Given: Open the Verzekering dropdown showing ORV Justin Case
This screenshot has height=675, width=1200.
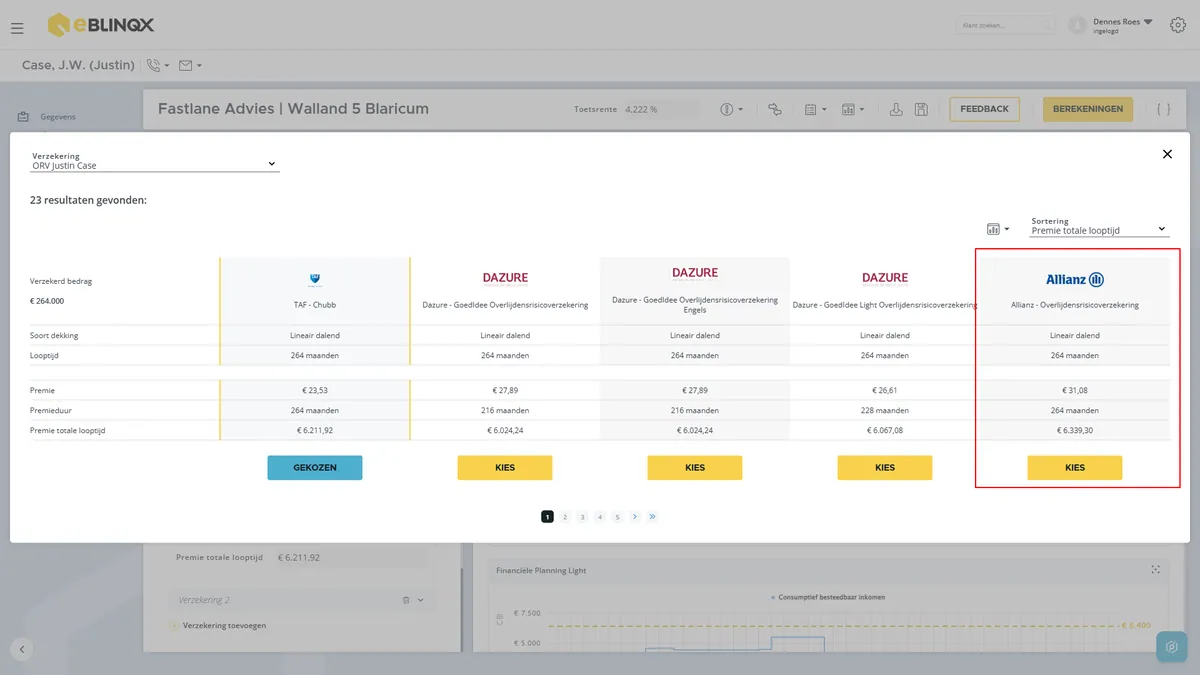Looking at the screenshot, I should 155,161.
